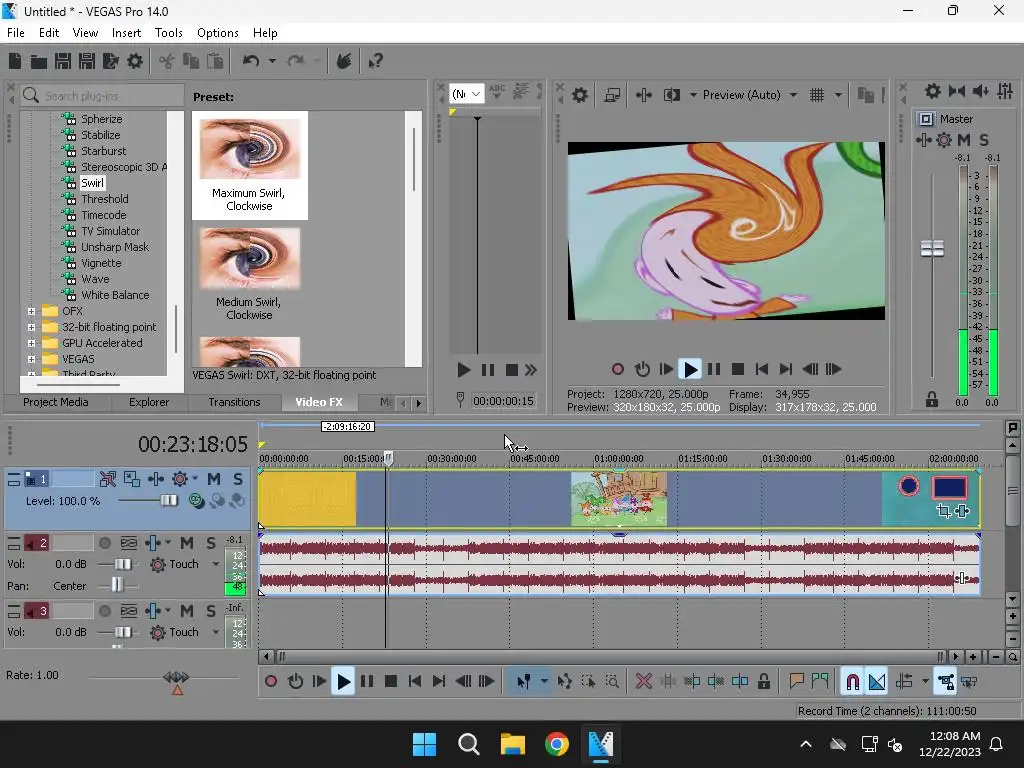This screenshot has width=1024, height=768.
Task: Switch to the Explorer tab
Action: [x=148, y=402]
